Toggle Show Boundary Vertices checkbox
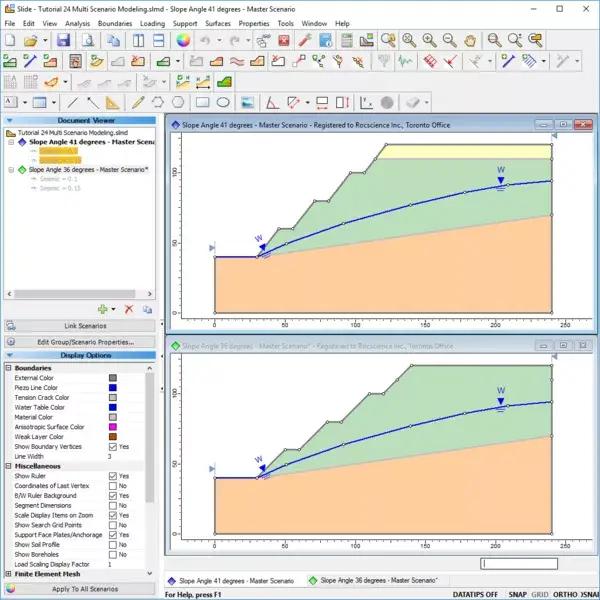 click(113, 447)
